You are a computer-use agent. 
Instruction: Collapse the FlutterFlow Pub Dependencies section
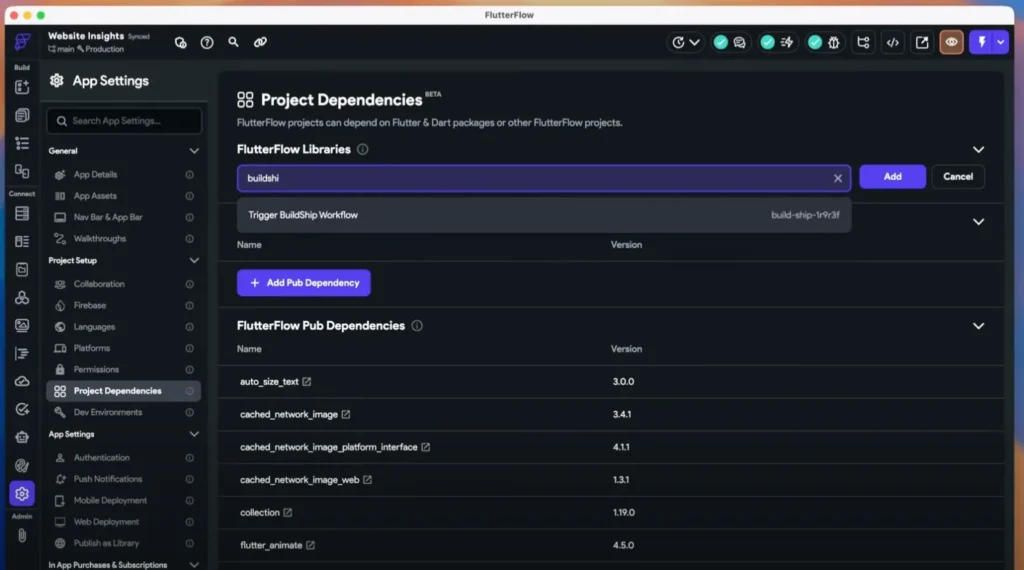pyautogui.click(x=978, y=326)
